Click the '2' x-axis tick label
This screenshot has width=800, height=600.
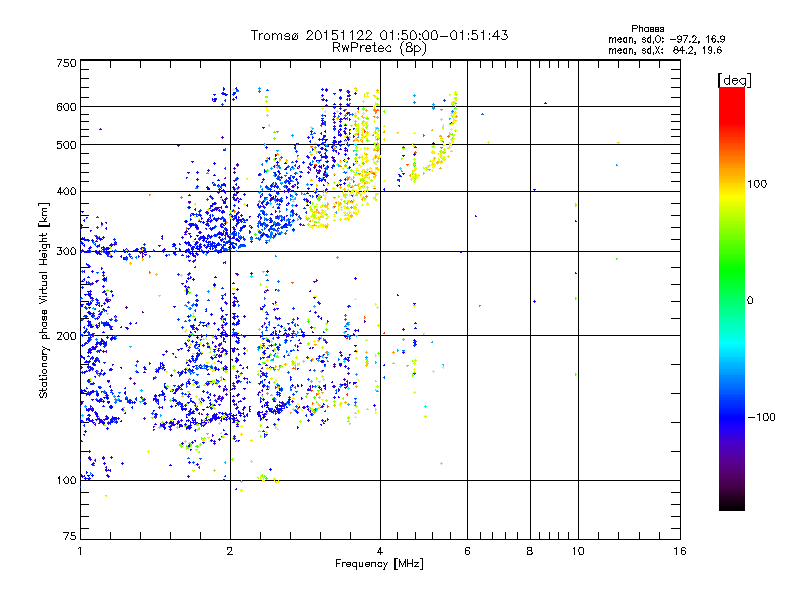point(230,551)
